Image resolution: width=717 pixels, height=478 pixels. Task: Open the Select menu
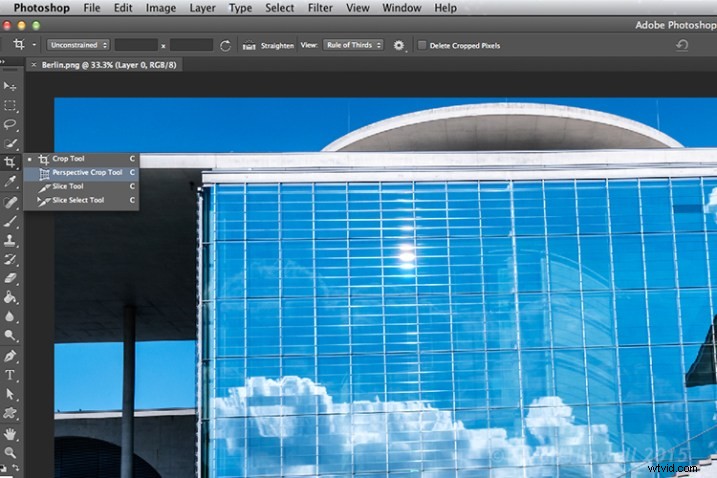[279, 8]
